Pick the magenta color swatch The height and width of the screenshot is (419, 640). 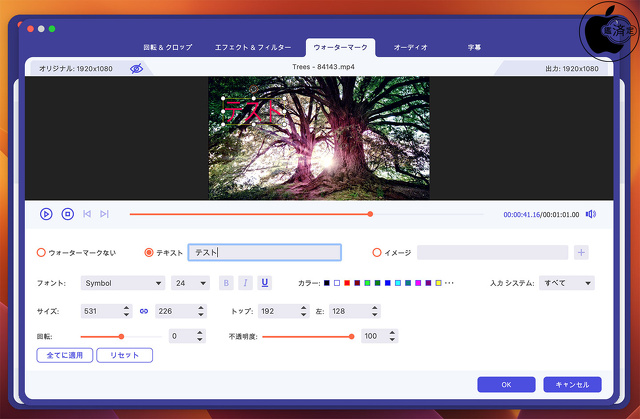[418, 283]
